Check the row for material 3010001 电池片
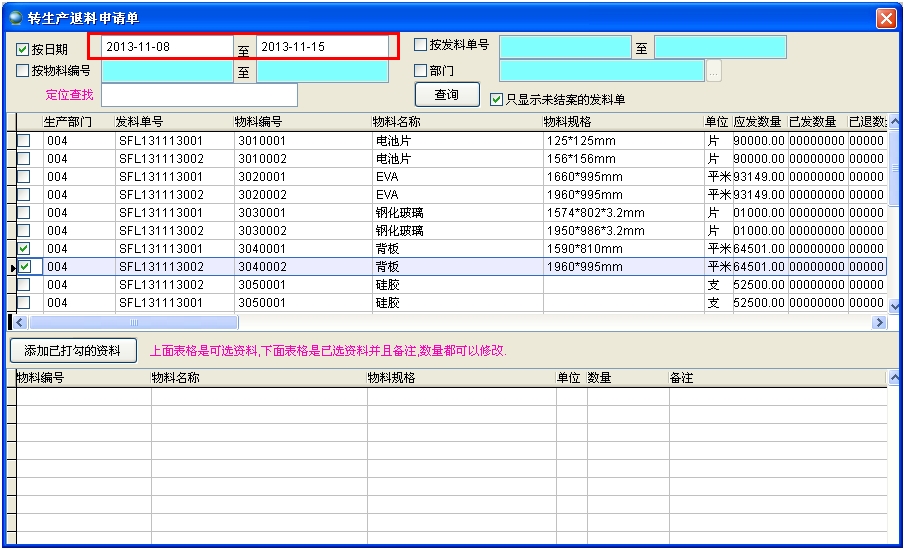Viewport: 905px width, 550px height. [24, 141]
